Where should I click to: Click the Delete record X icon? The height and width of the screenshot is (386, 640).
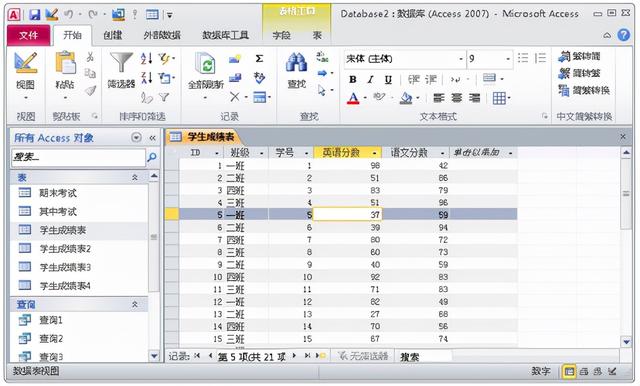tap(234, 97)
